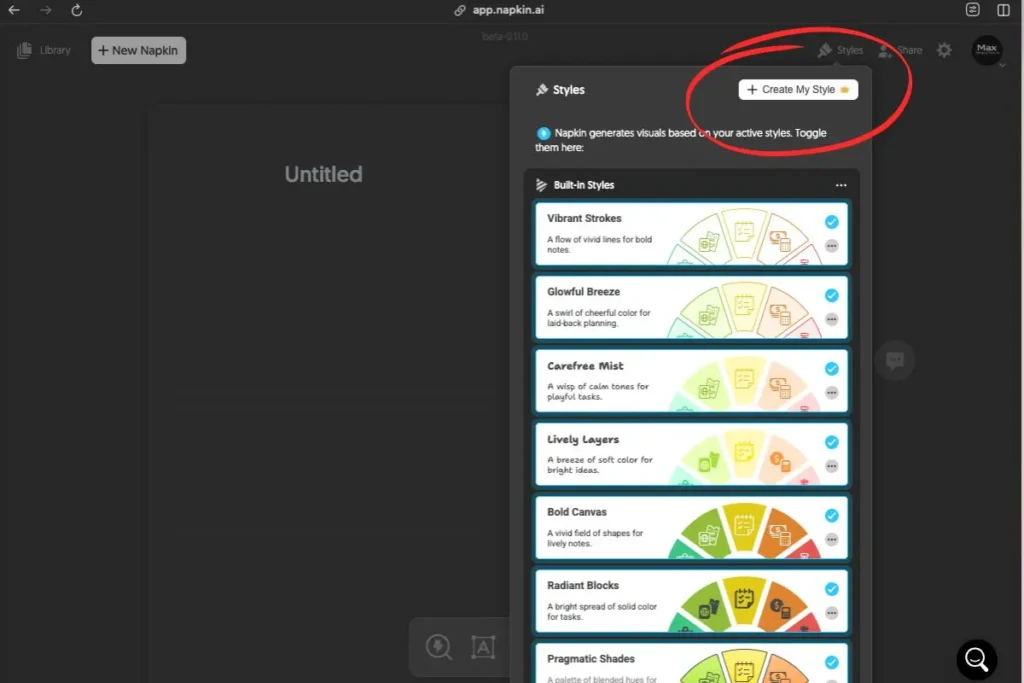The height and width of the screenshot is (683, 1024).
Task: Open the feedback chat bubble icon
Action: coord(895,360)
